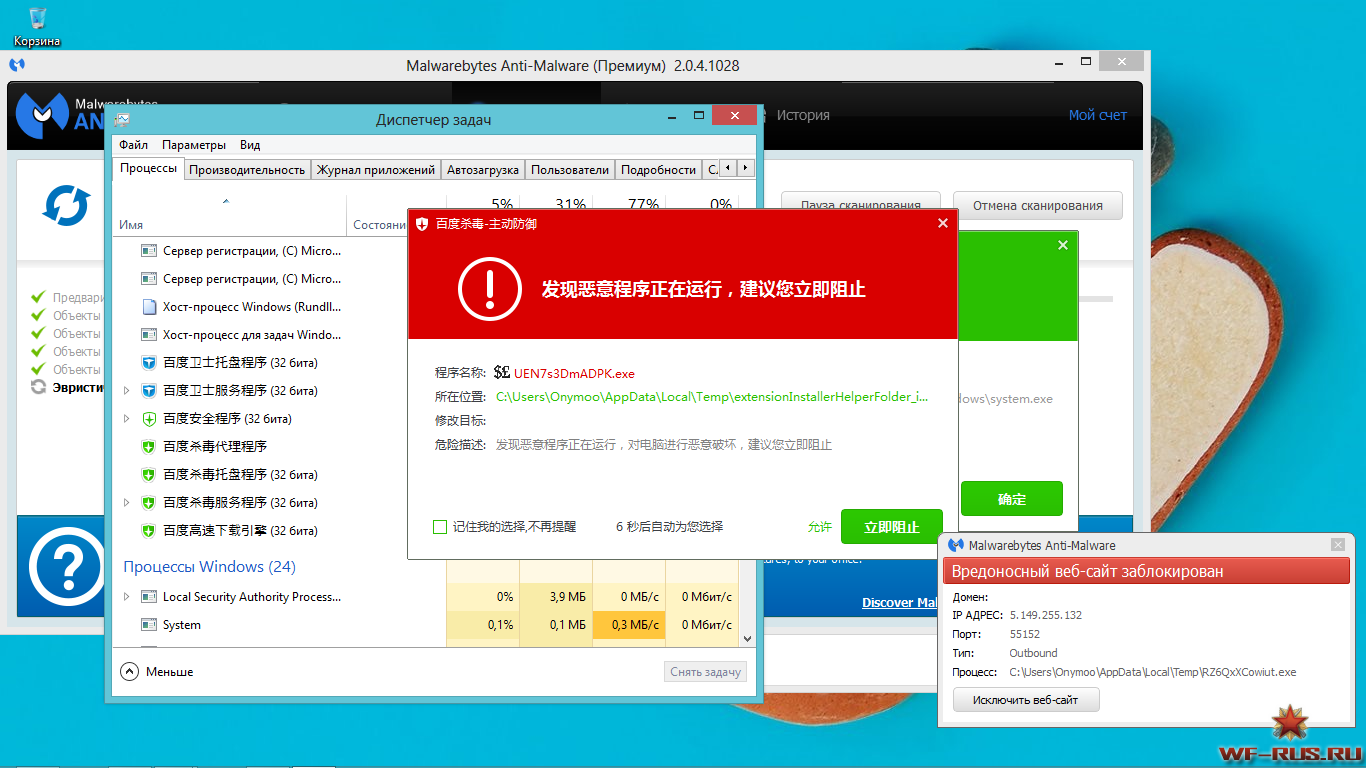Expand the 百度杀毒服务程序 process group
Screen dimensions: 1366x768
tap(127, 503)
